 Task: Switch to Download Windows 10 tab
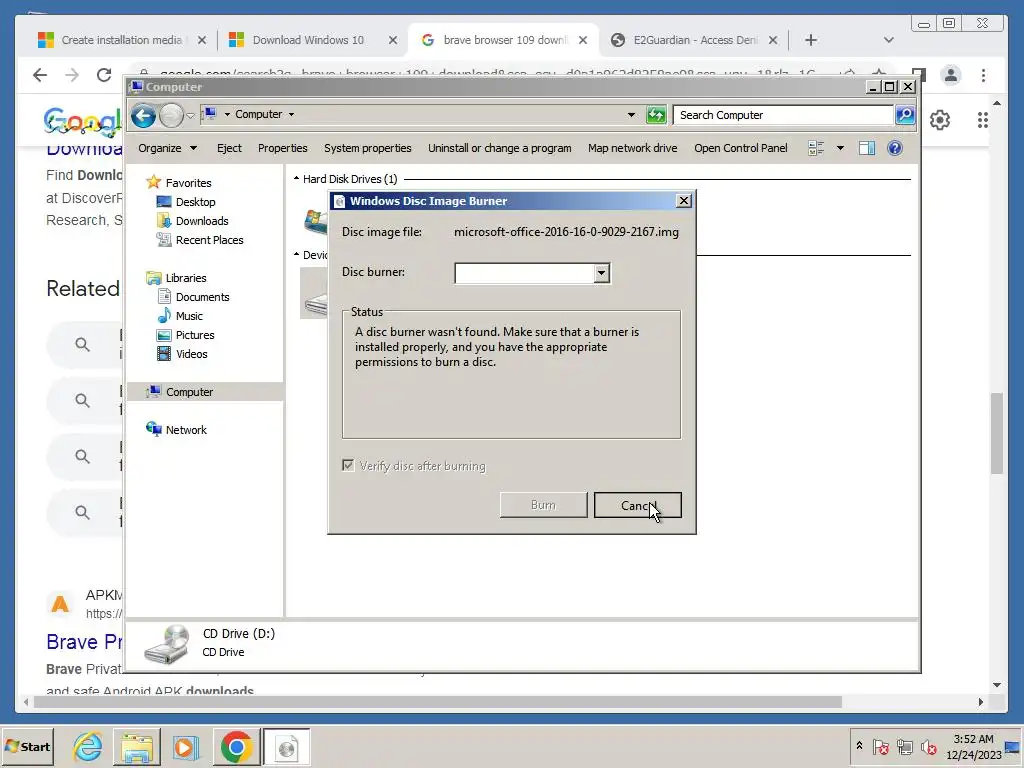pos(308,40)
